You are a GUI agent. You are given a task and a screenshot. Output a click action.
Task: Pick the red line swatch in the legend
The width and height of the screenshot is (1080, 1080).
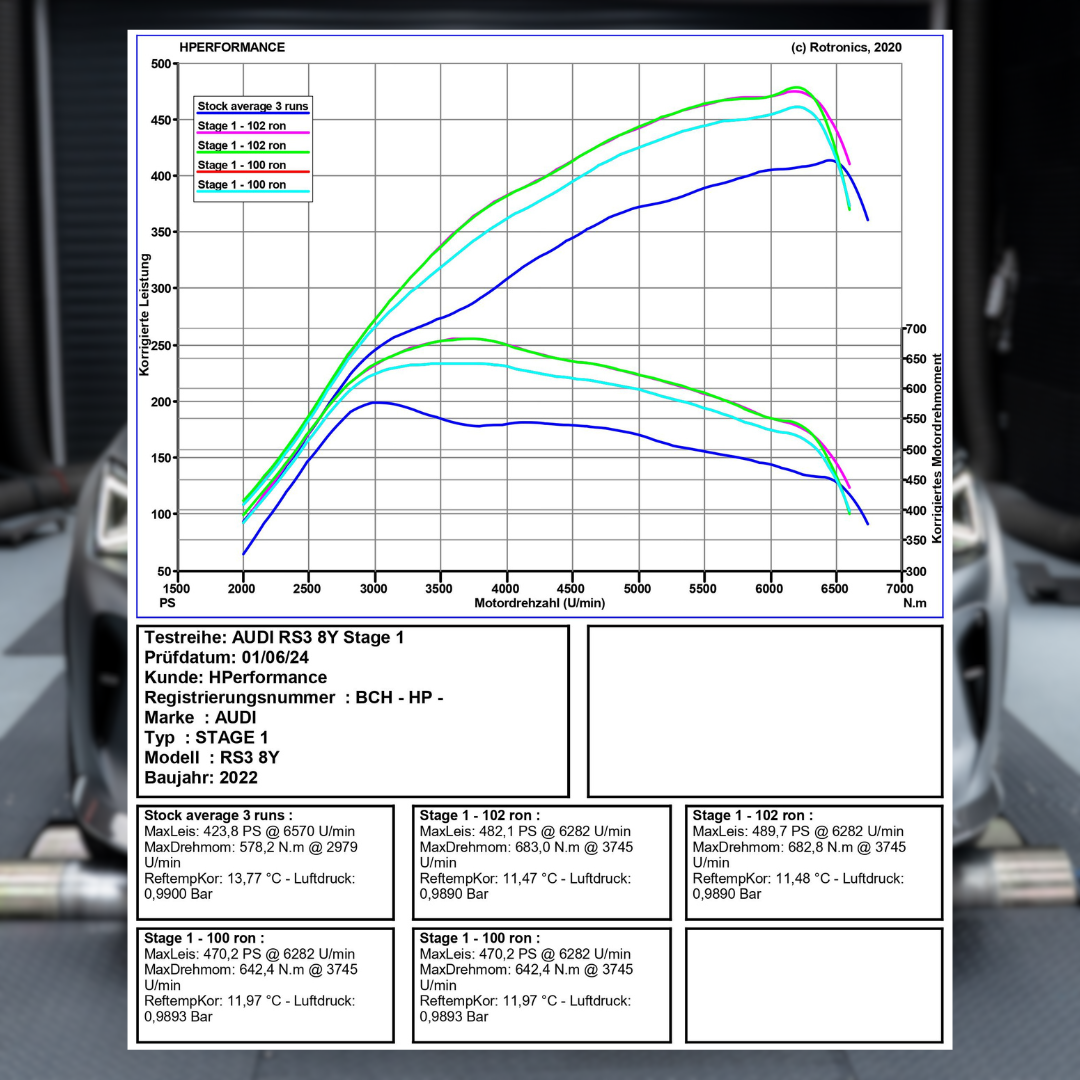coord(253,172)
